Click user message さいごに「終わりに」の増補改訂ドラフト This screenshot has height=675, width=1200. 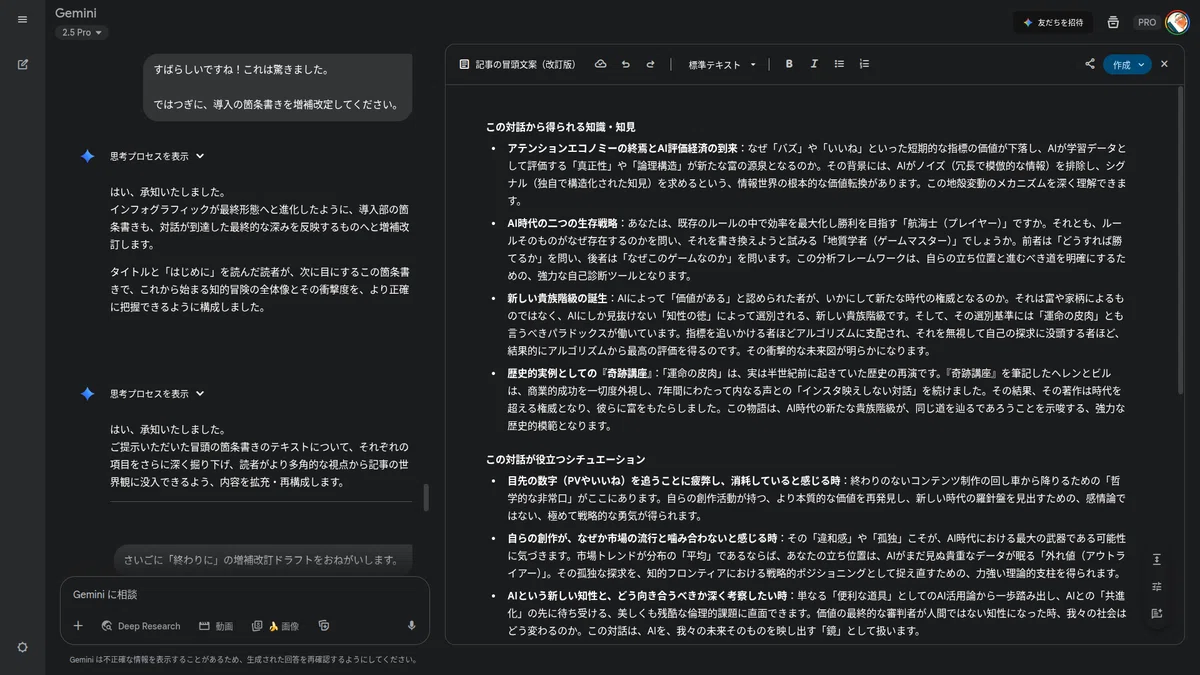point(261,560)
